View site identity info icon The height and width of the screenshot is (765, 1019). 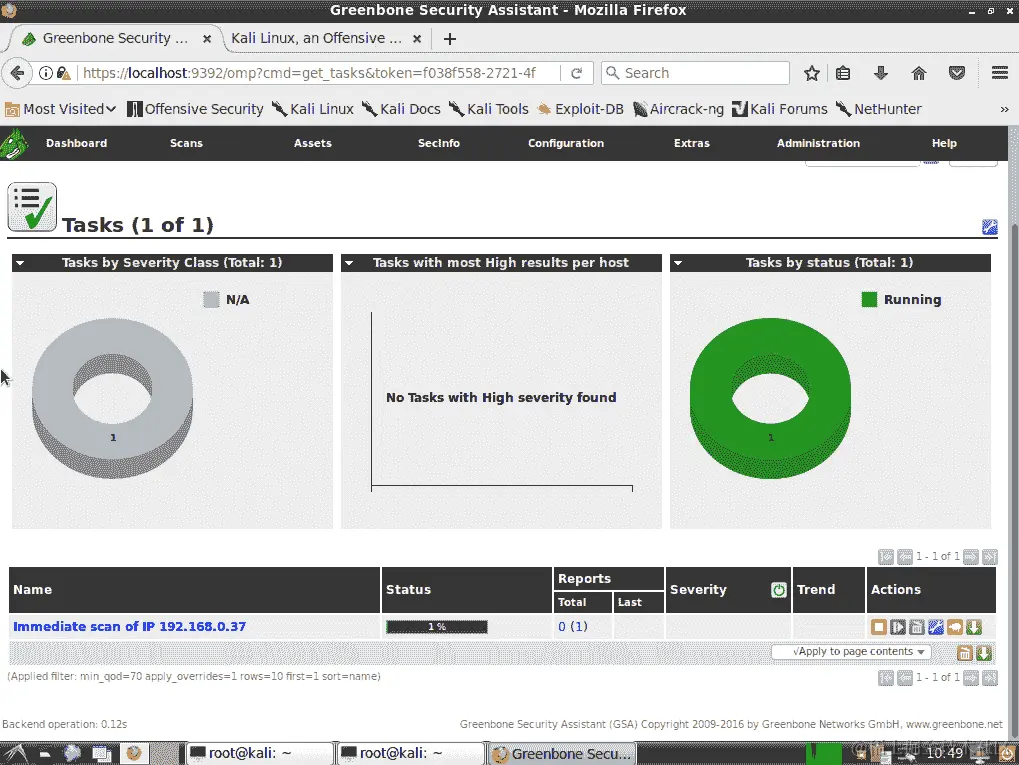tap(45, 73)
